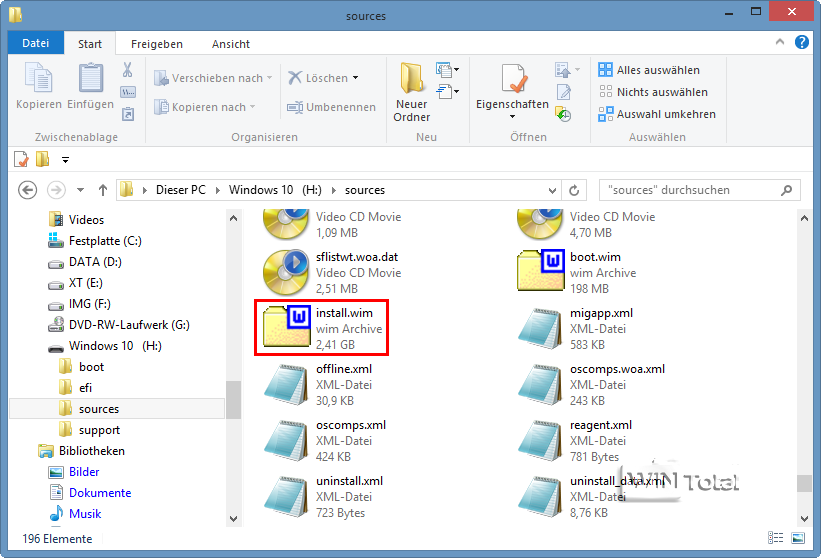This screenshot has width=821, height=558.
Task: Collapse the ribbon with the up chevron
Action: coord(780,42)
